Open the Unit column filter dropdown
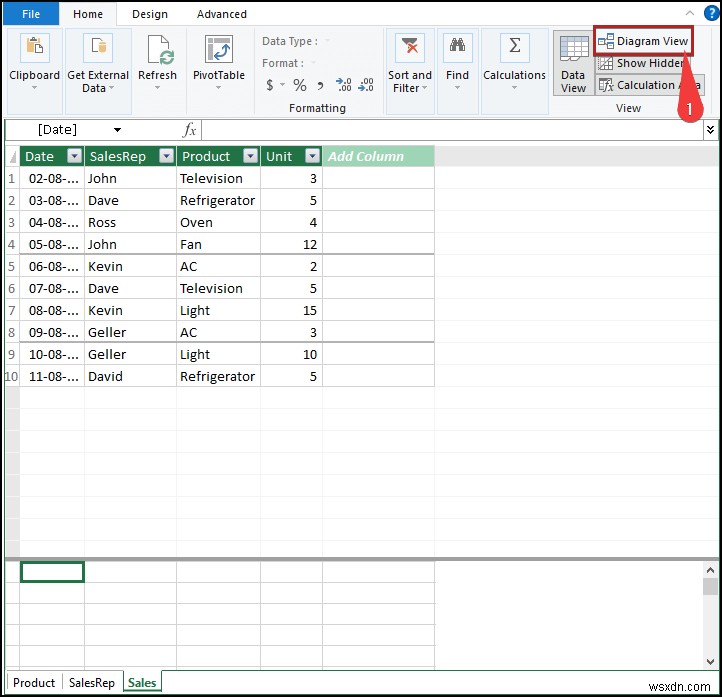The image size is (722, 697). click(x=312, y=156)
